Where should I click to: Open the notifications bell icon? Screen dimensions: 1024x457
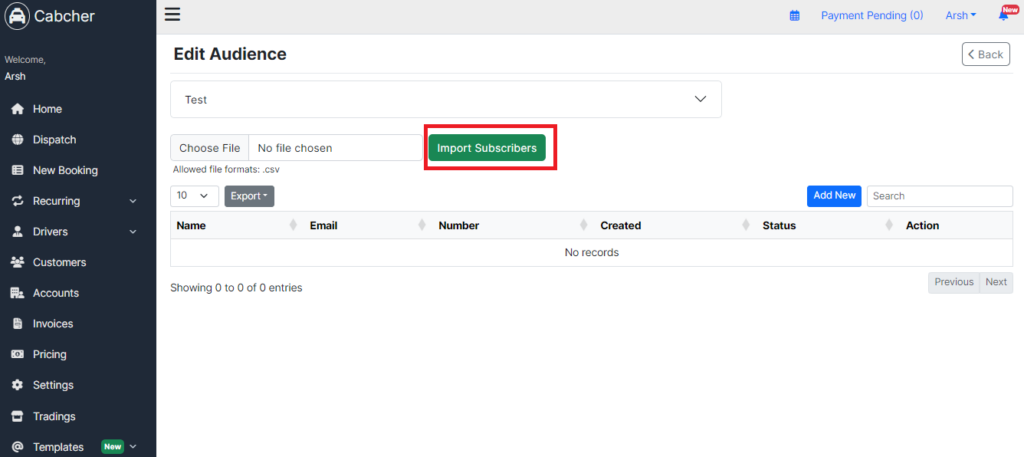(1004, 15)
